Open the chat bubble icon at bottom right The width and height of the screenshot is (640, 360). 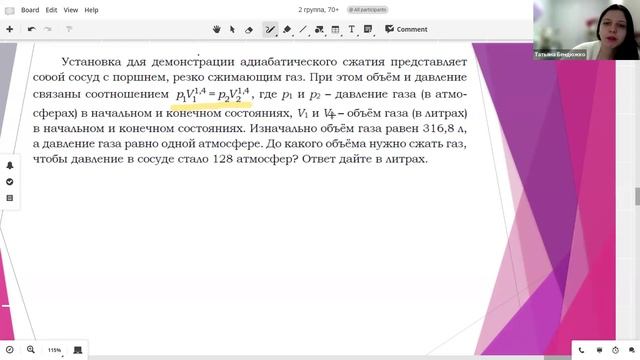(x=632, y=350)
